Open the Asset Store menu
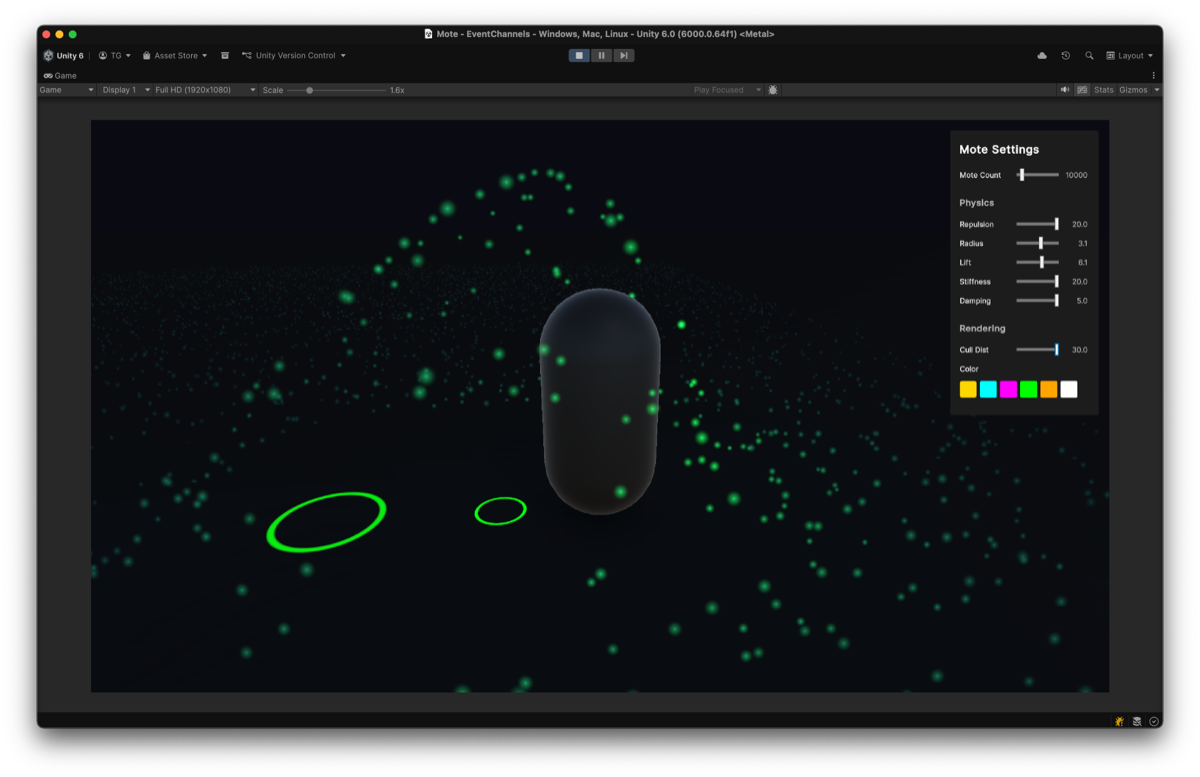Image resolution: width=1200 pixels, height=777 pixels. coord(175,56)
